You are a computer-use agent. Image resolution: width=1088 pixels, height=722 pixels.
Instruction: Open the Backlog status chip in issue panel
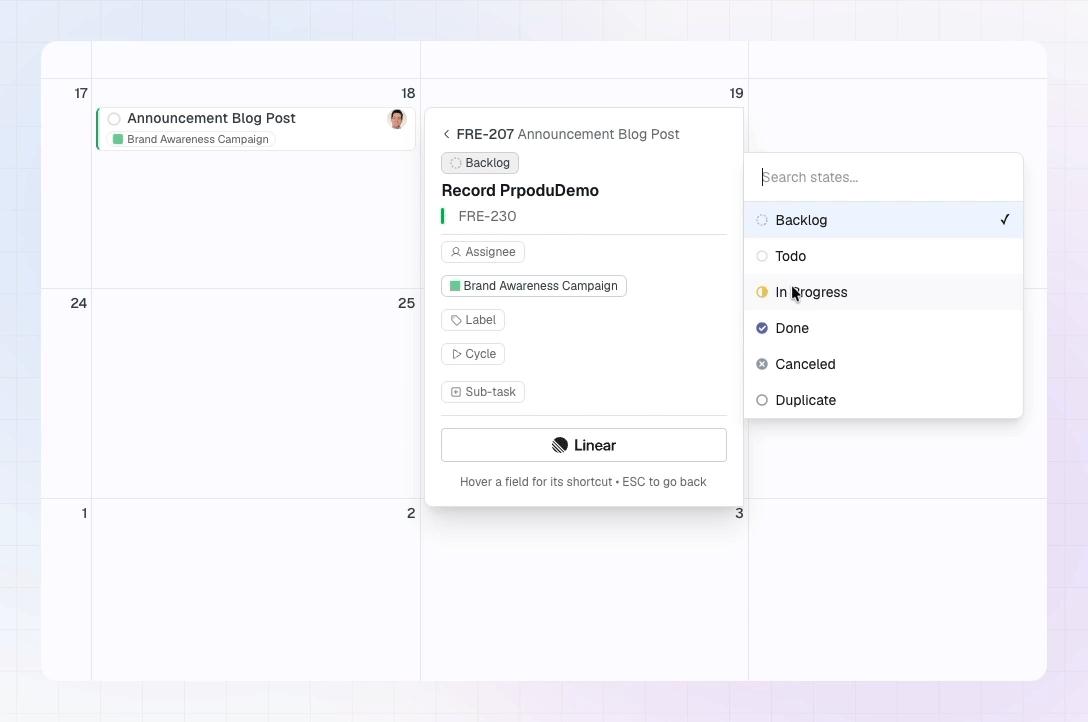(480, 163)
